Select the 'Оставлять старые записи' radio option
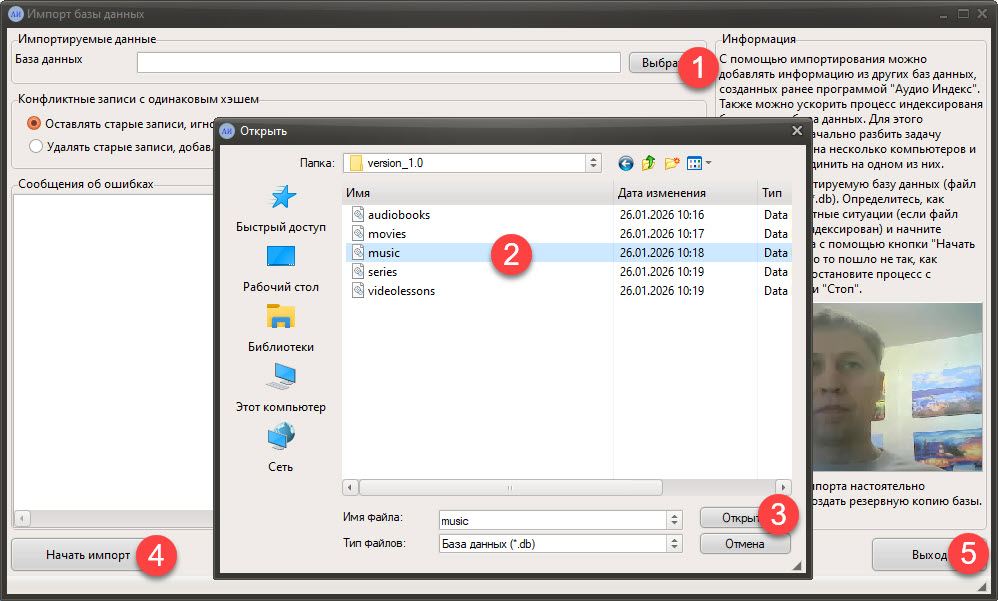The height and width of the screenshot is (601, 998). click(x=36, y=124)
